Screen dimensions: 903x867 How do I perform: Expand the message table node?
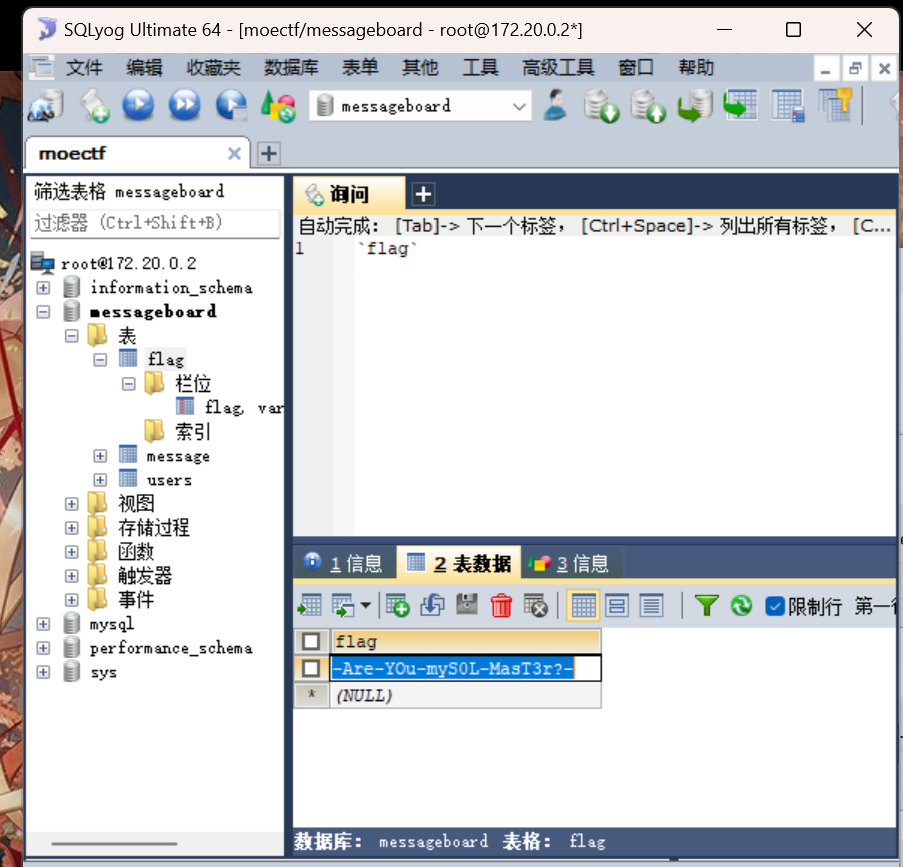[x=100, y=456]
